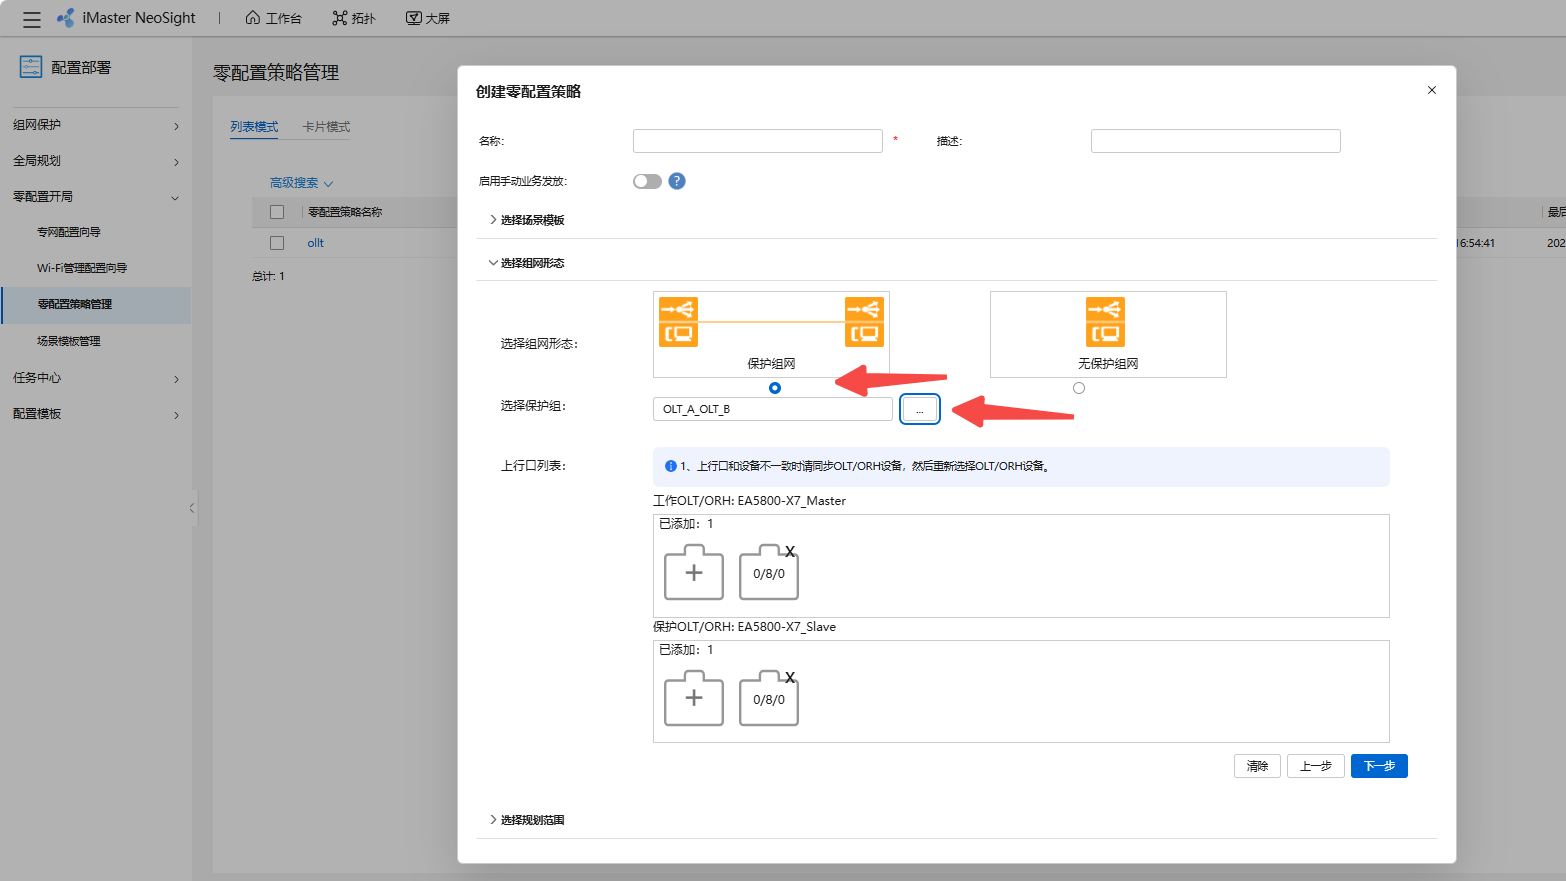
Task: Switch to the 列表模式 tab
Action: (254, 127)
